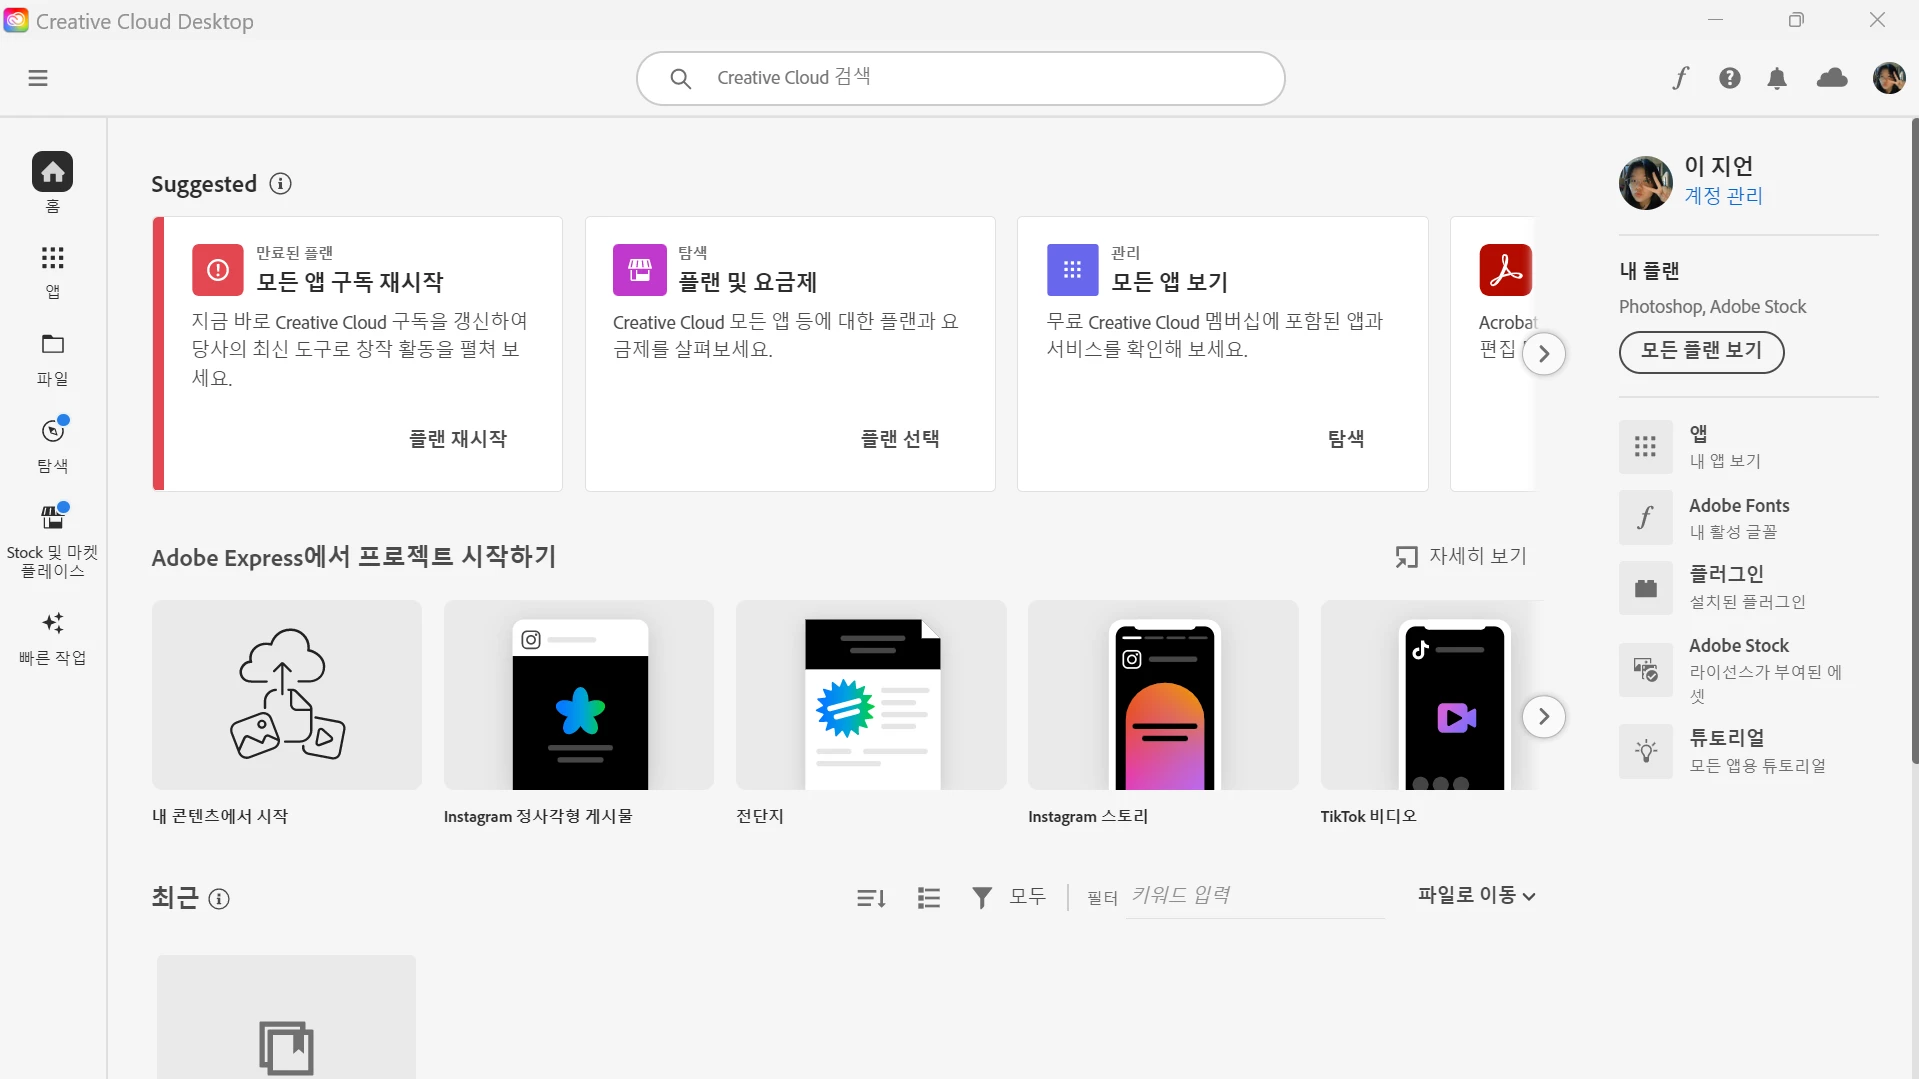Click the 모든 앱 보기 grid icon

click(1073, 270)
